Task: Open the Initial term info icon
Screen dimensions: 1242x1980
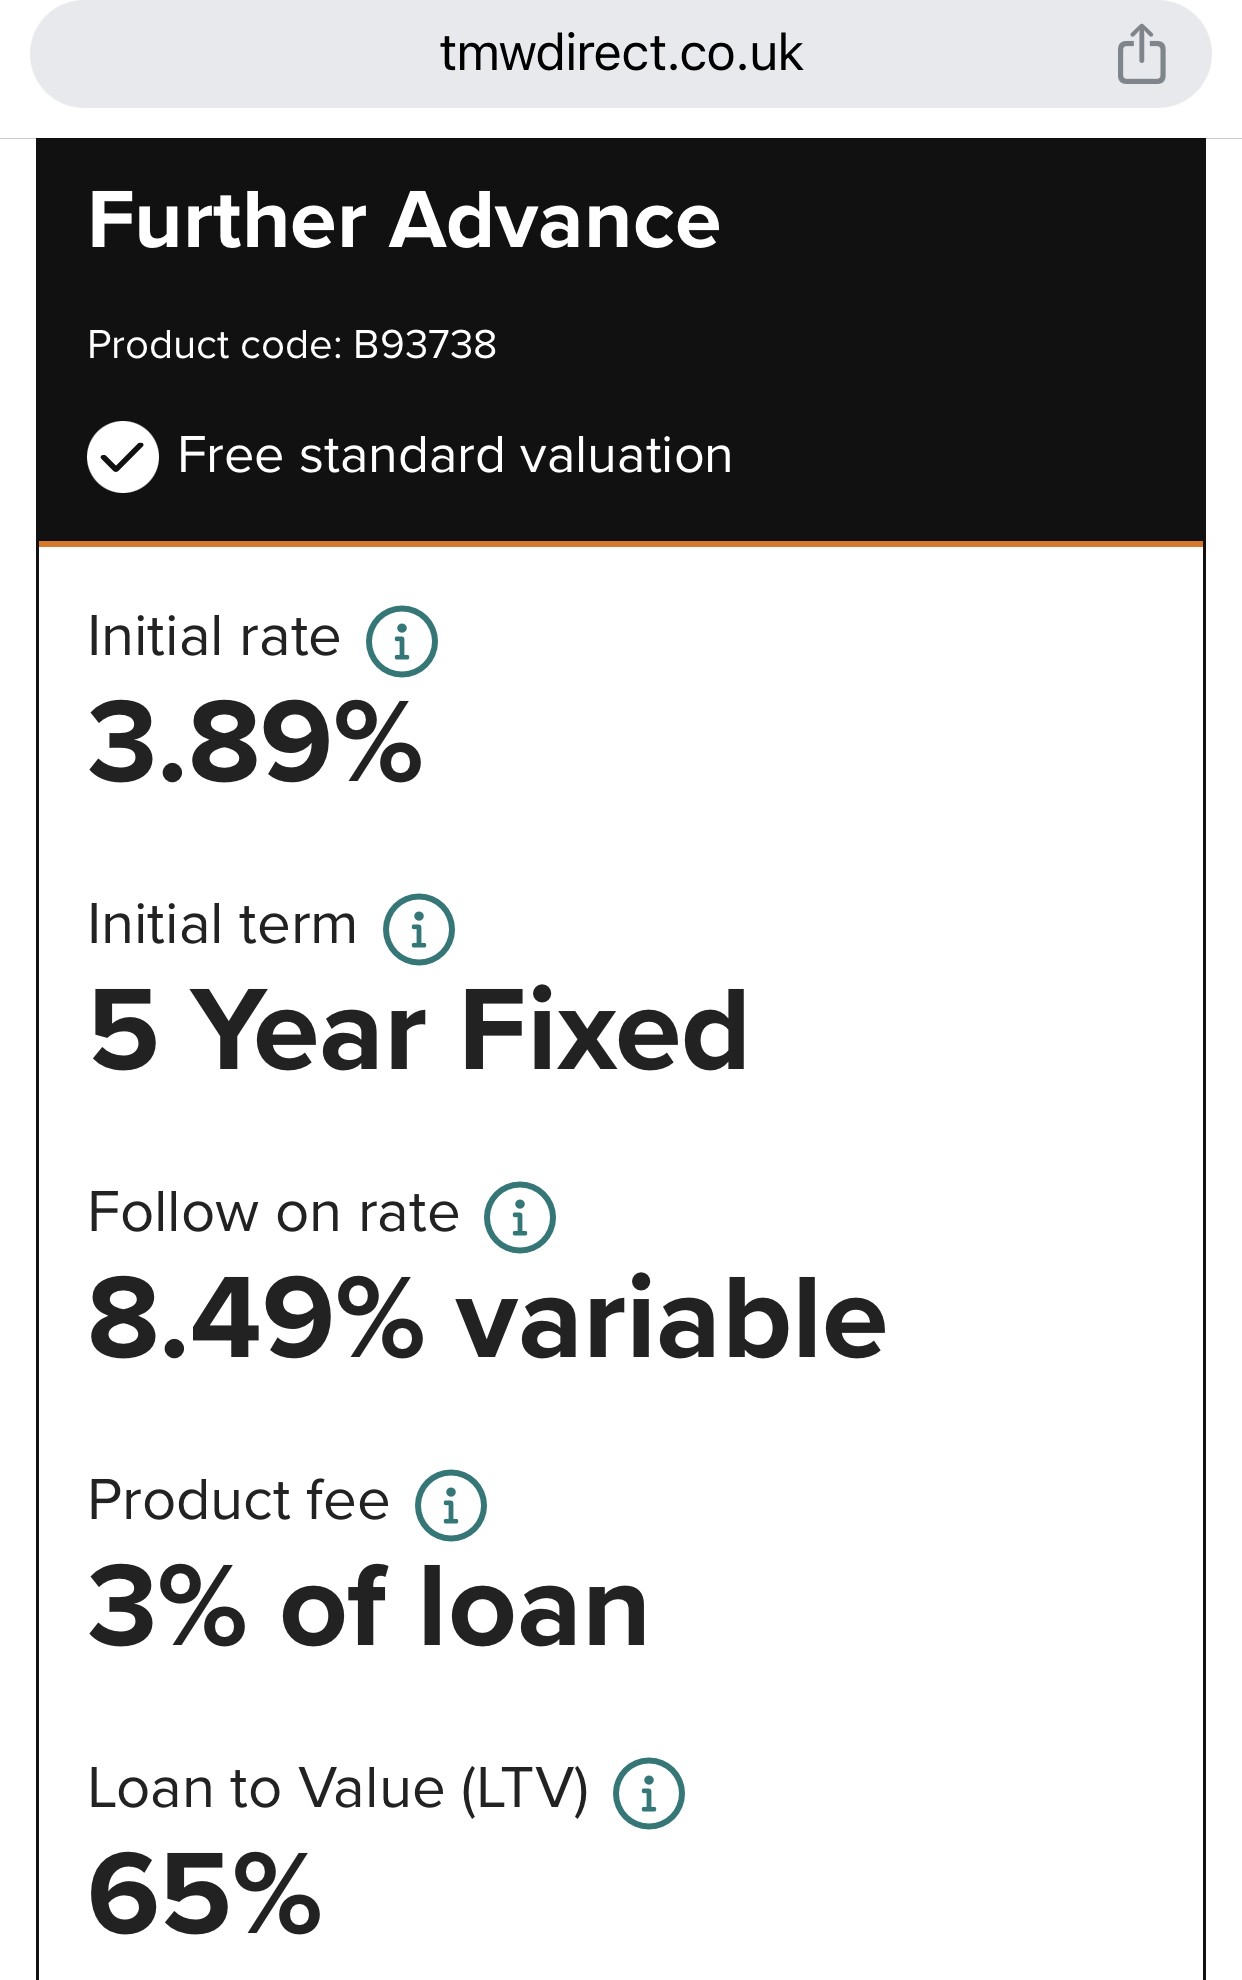Action: 418,929
